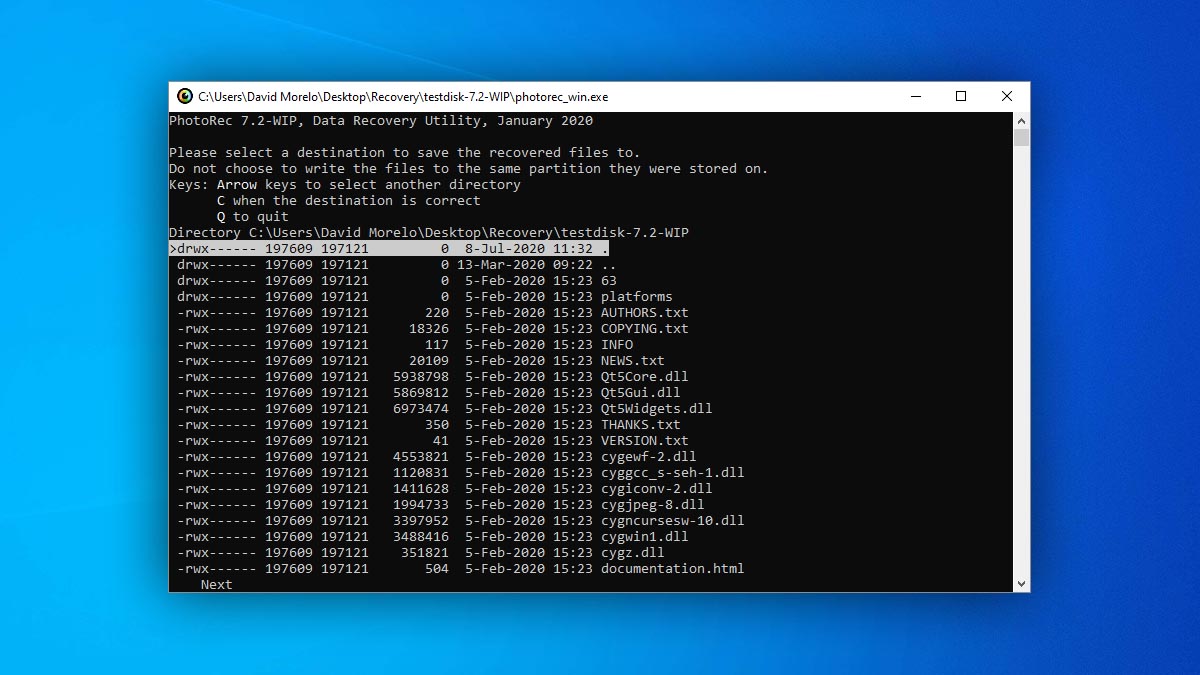Click the 'Do not choose to write' warning line

(469, 169)
